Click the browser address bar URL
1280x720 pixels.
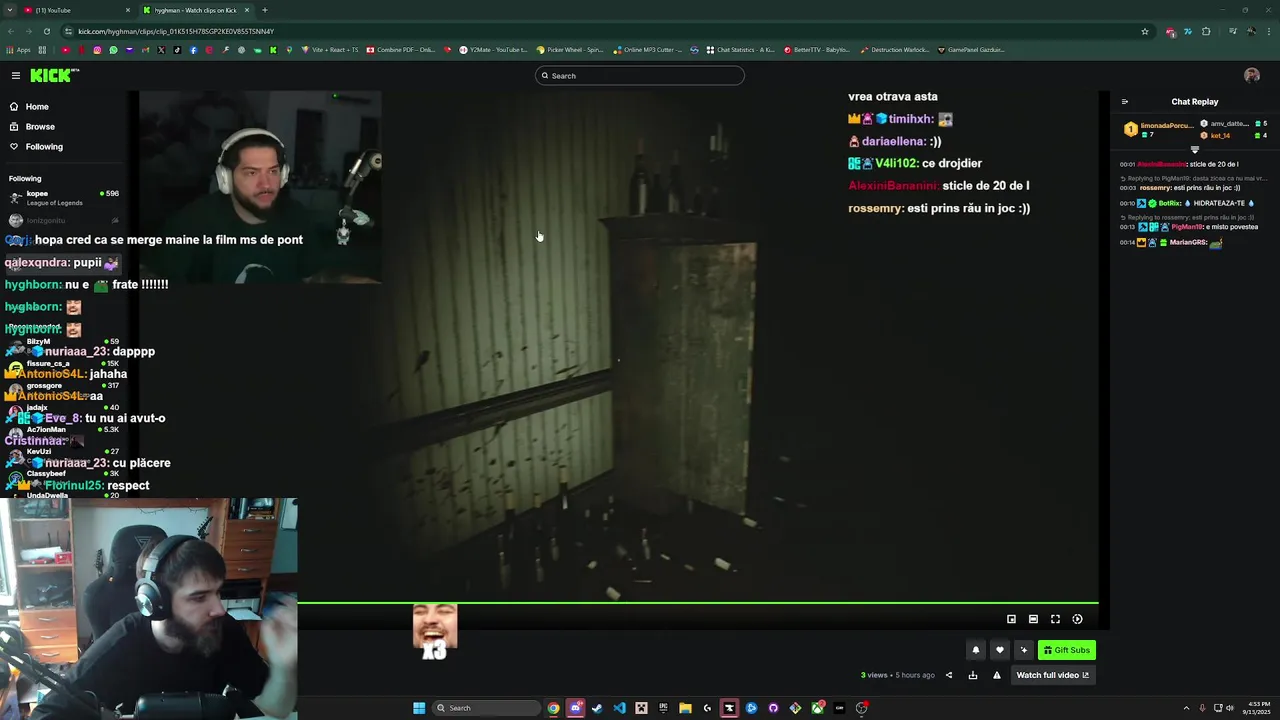point(176,31)
